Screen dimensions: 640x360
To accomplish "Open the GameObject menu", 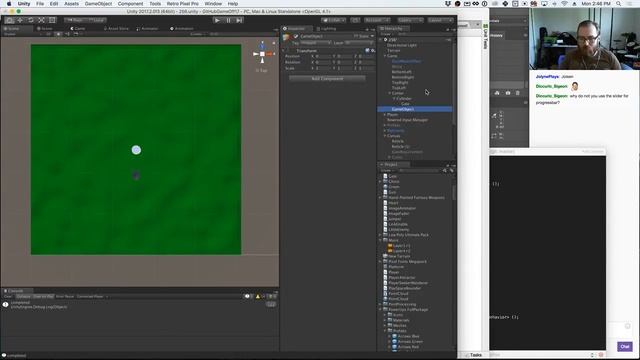I will (98, 4).
